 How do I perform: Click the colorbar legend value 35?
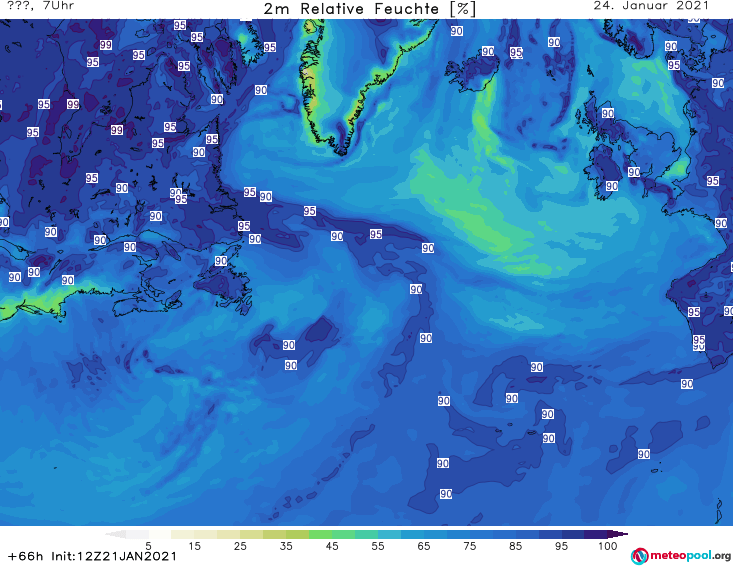pyautogui.click(x=286, y=546)
